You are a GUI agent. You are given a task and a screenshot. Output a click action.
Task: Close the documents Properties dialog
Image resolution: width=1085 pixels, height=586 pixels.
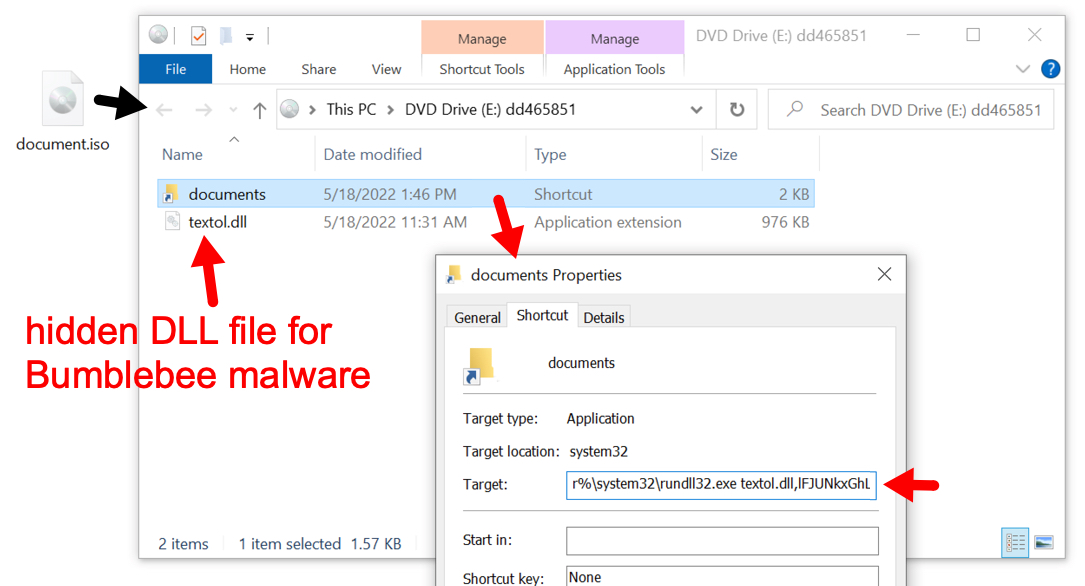[884, 274]
